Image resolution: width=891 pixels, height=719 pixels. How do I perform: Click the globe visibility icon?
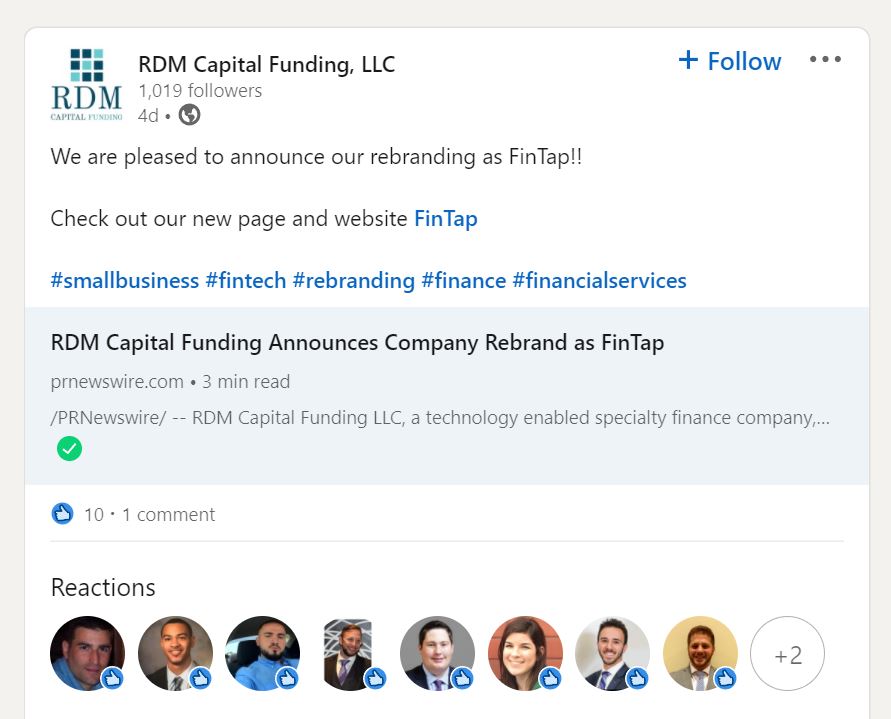tap(189, 115)
